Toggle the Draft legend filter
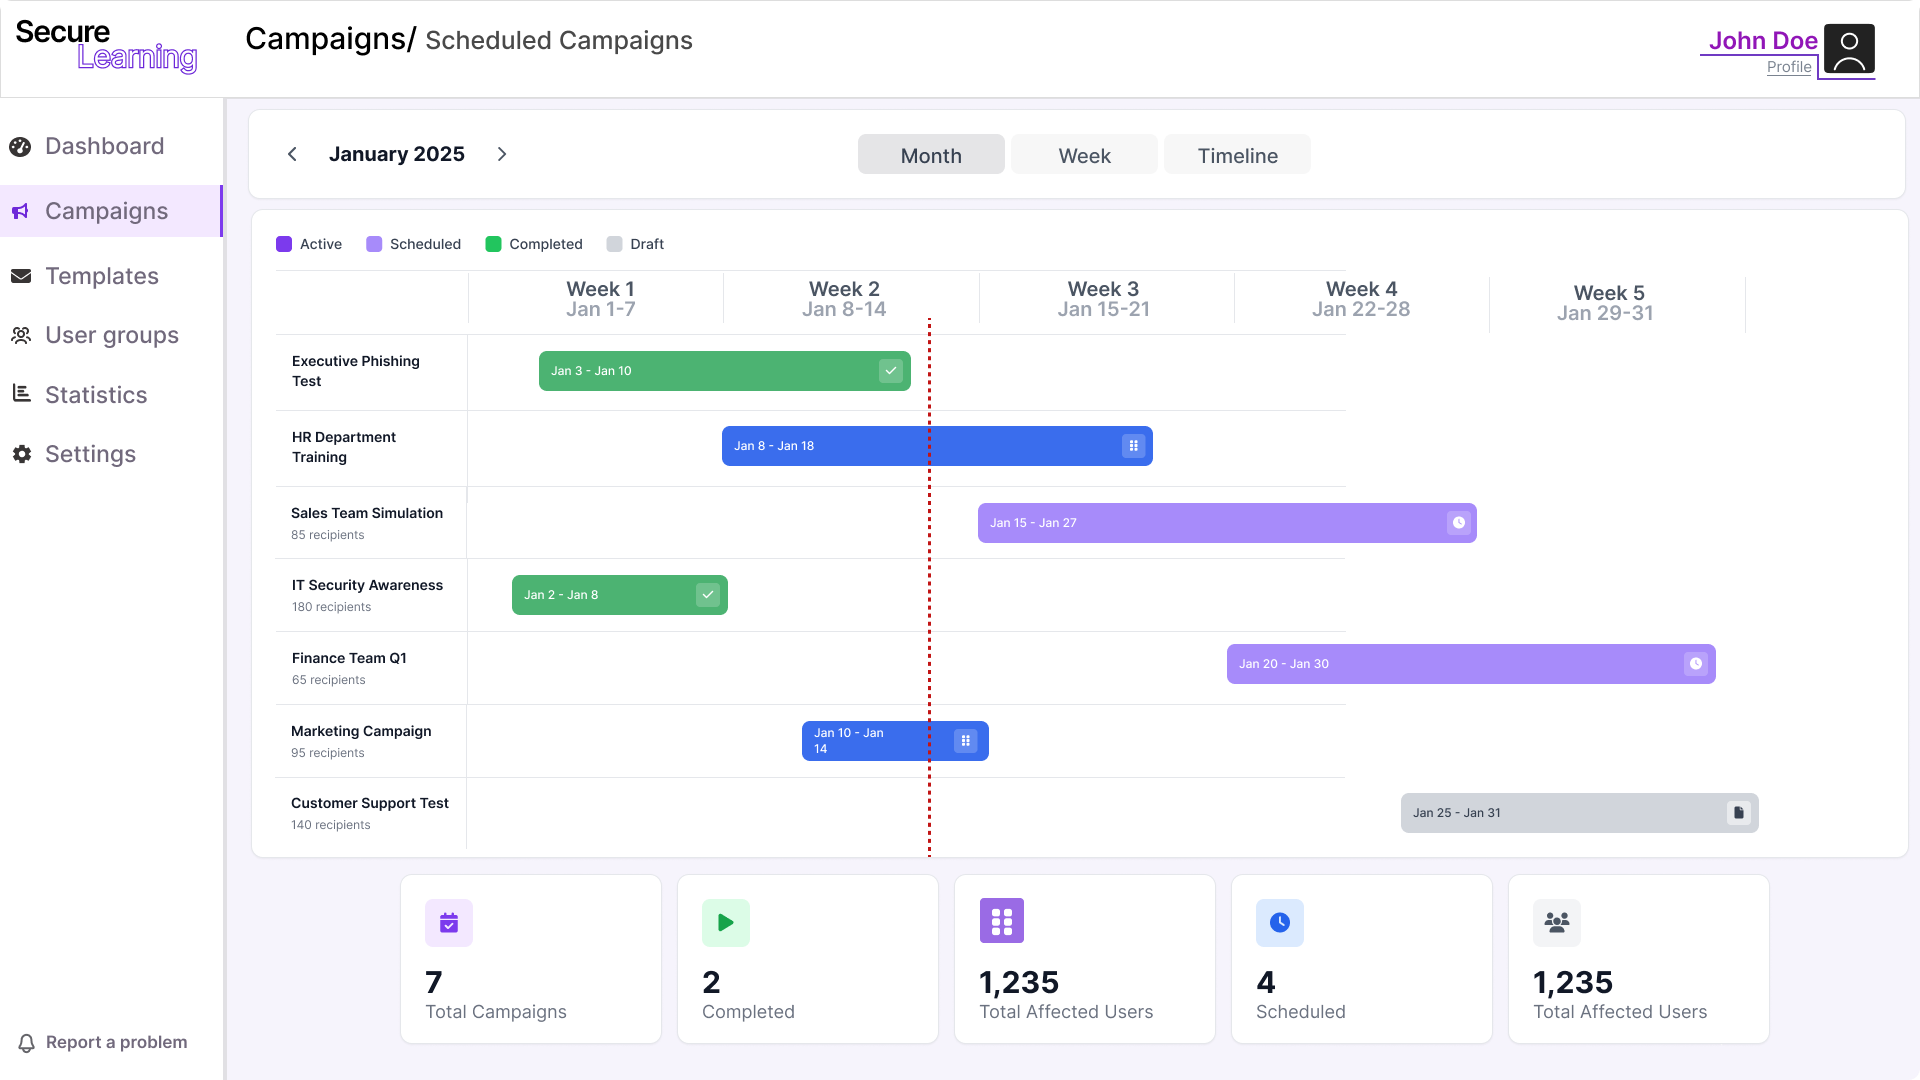The image size is (1920, 1080). click(x=635, y=244)
